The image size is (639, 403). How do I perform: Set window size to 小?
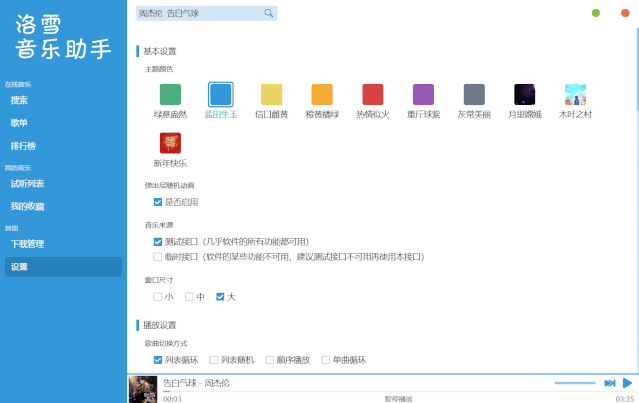[158, 296]
